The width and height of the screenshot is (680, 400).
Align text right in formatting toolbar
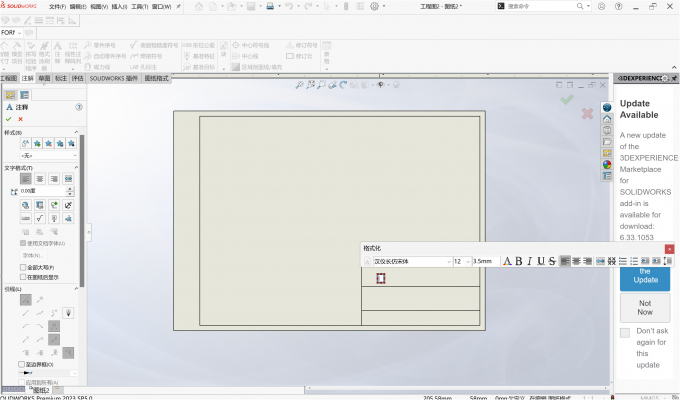pos(587,261)
